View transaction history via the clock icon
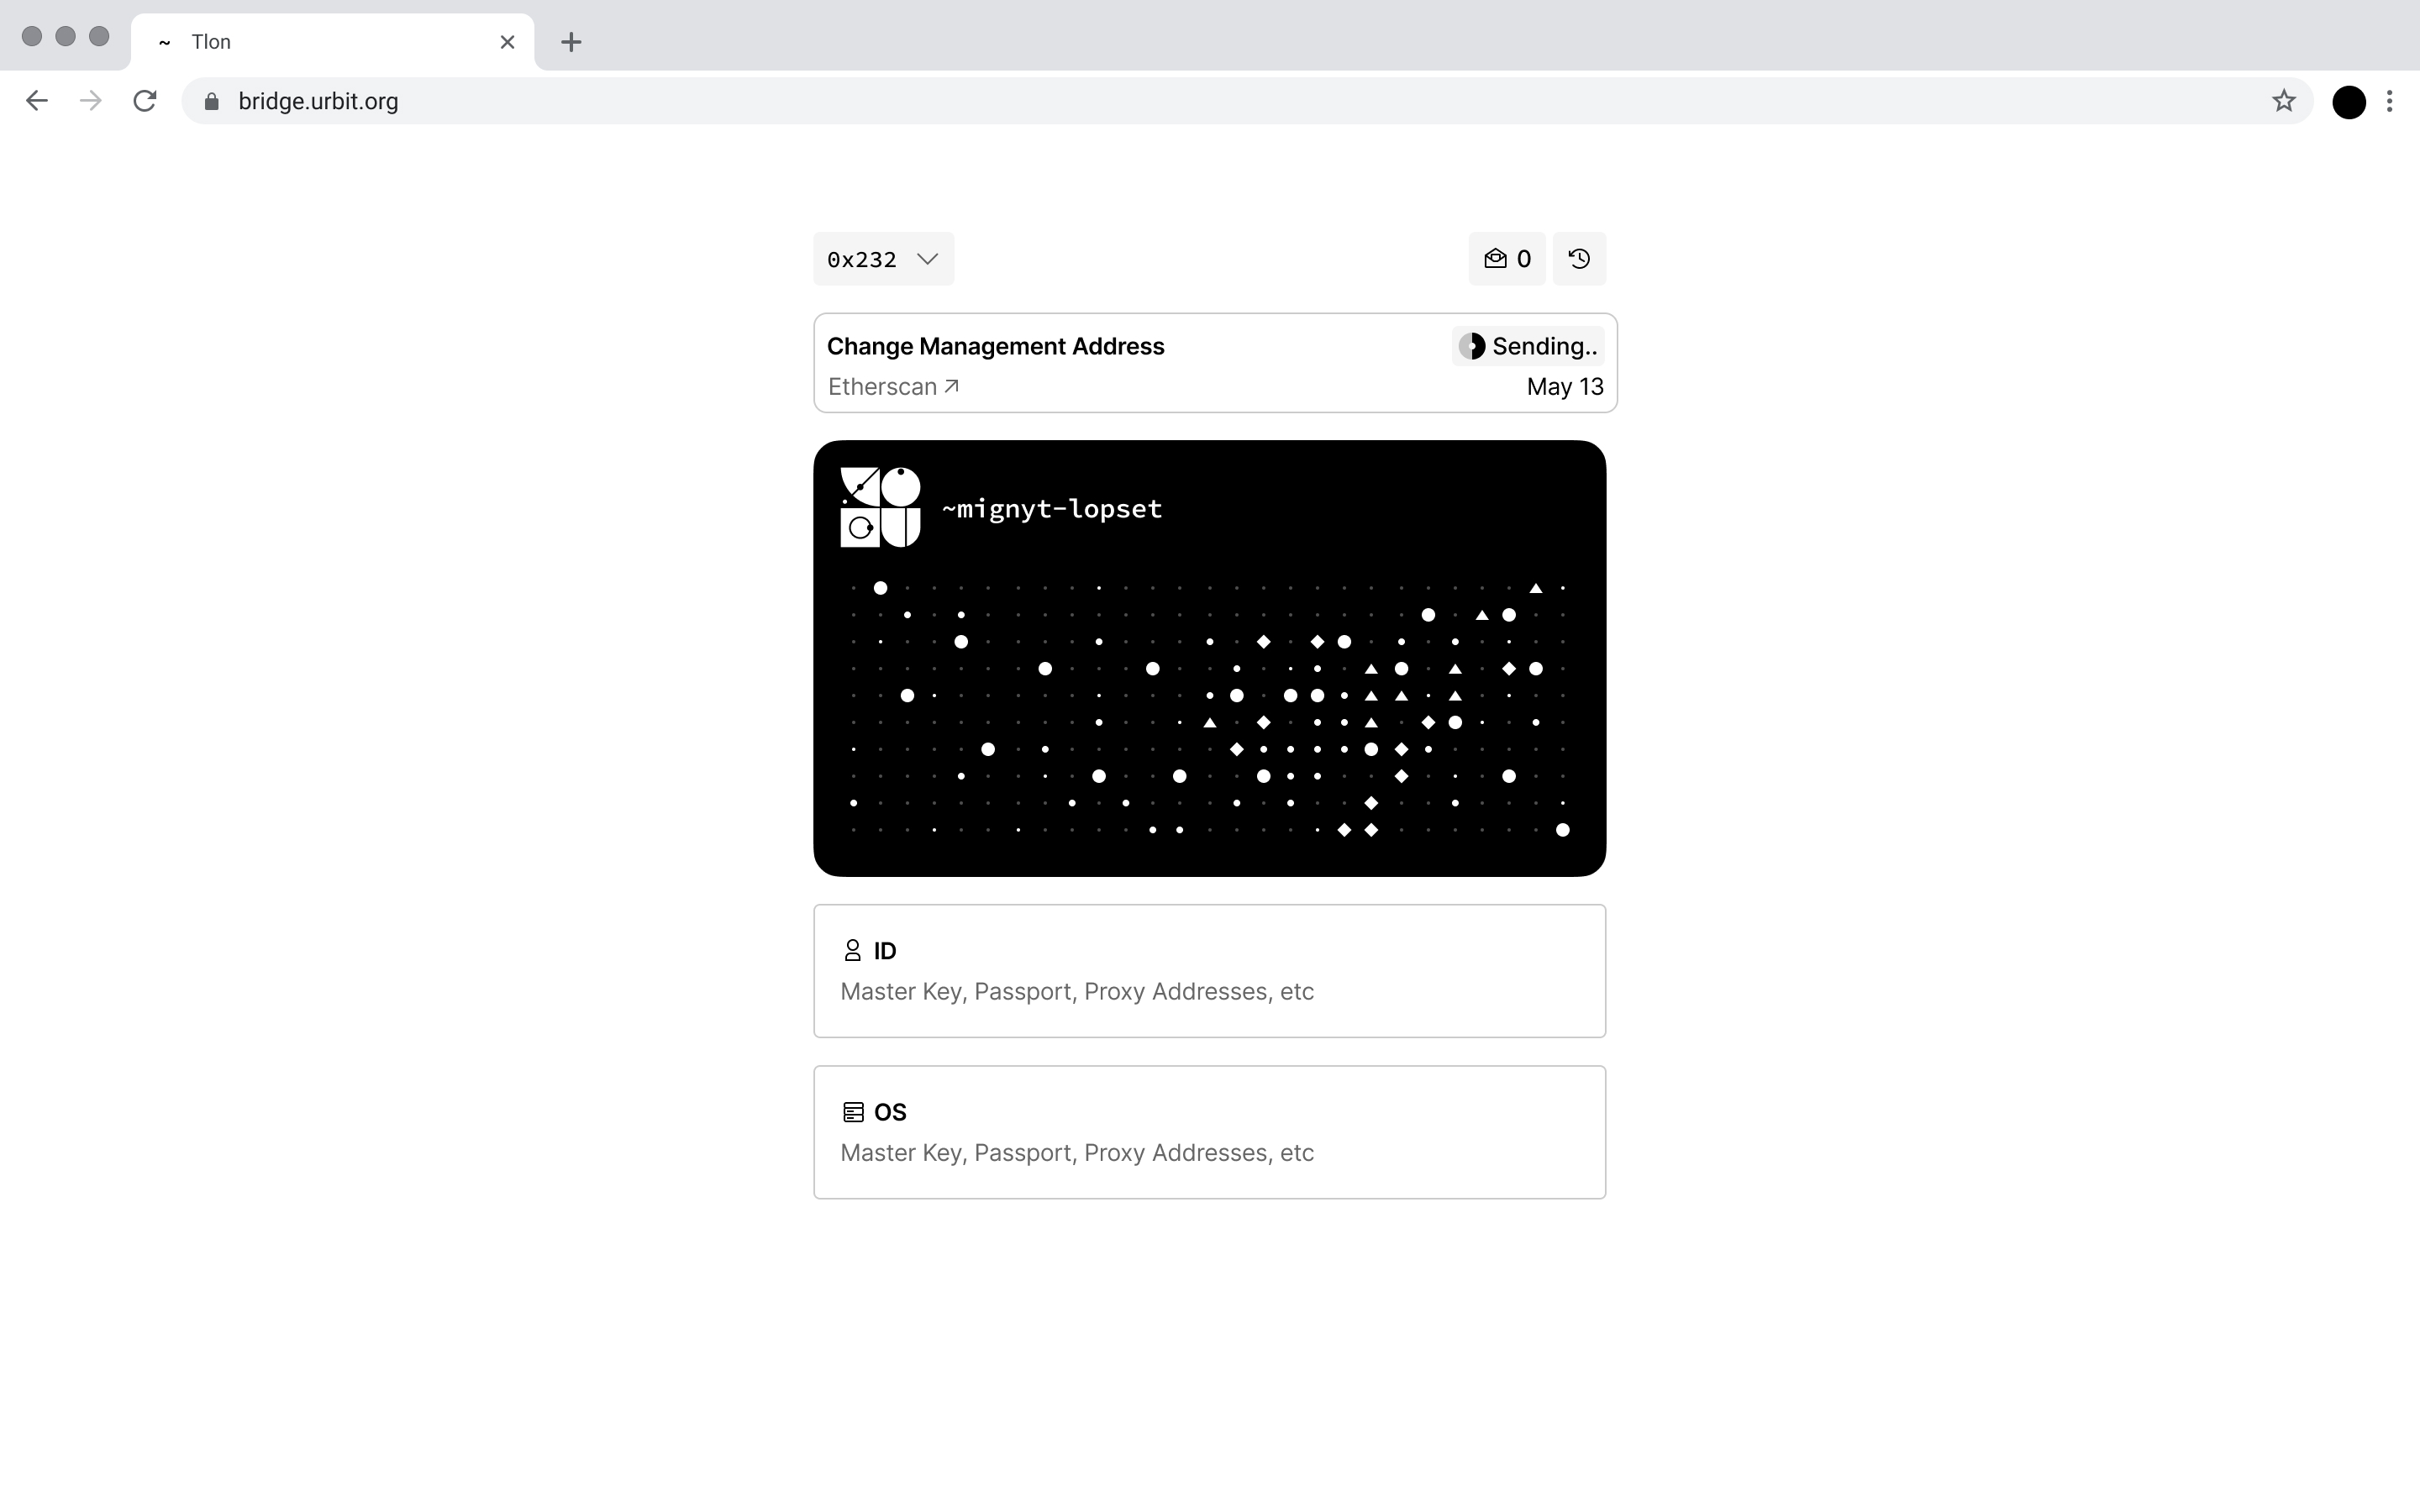2420x1512 pixels. coord(1580,258)
